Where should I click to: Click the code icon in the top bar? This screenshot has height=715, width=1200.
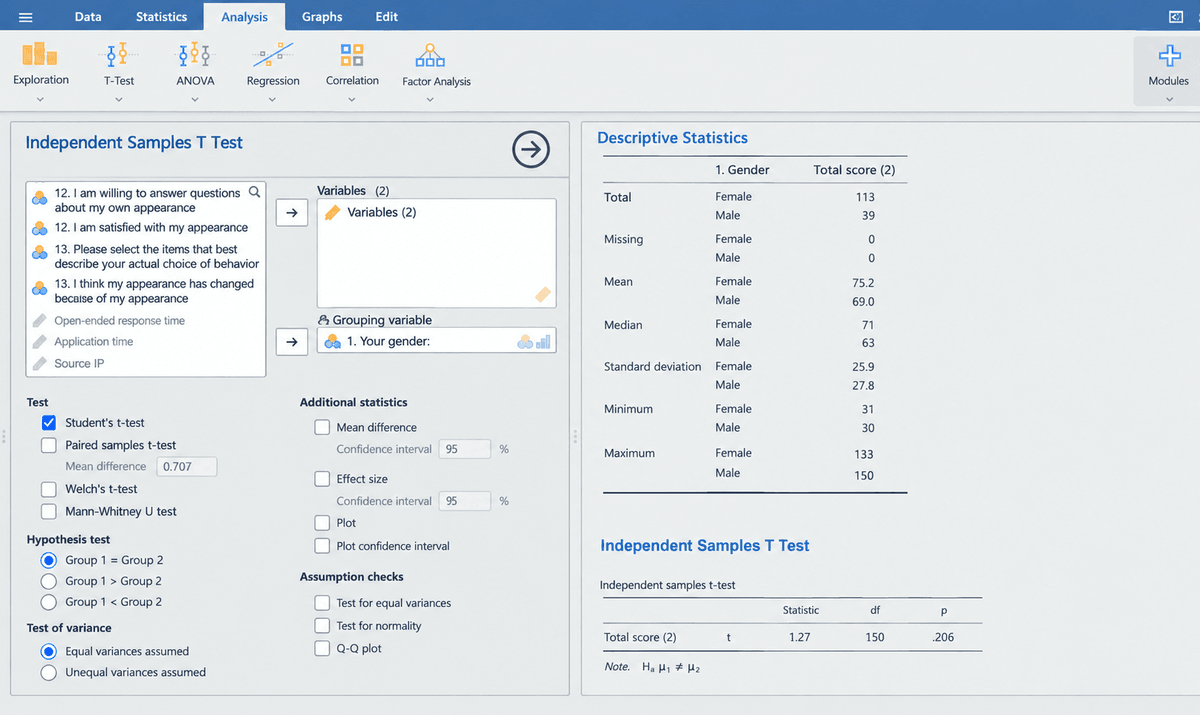click(1175, 17)
